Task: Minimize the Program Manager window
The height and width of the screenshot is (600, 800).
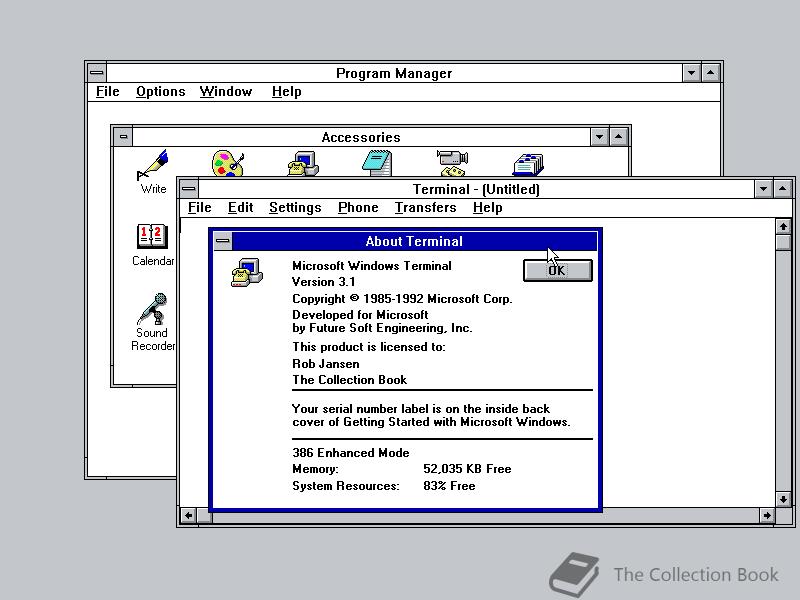Action: [x=691, y=73]
